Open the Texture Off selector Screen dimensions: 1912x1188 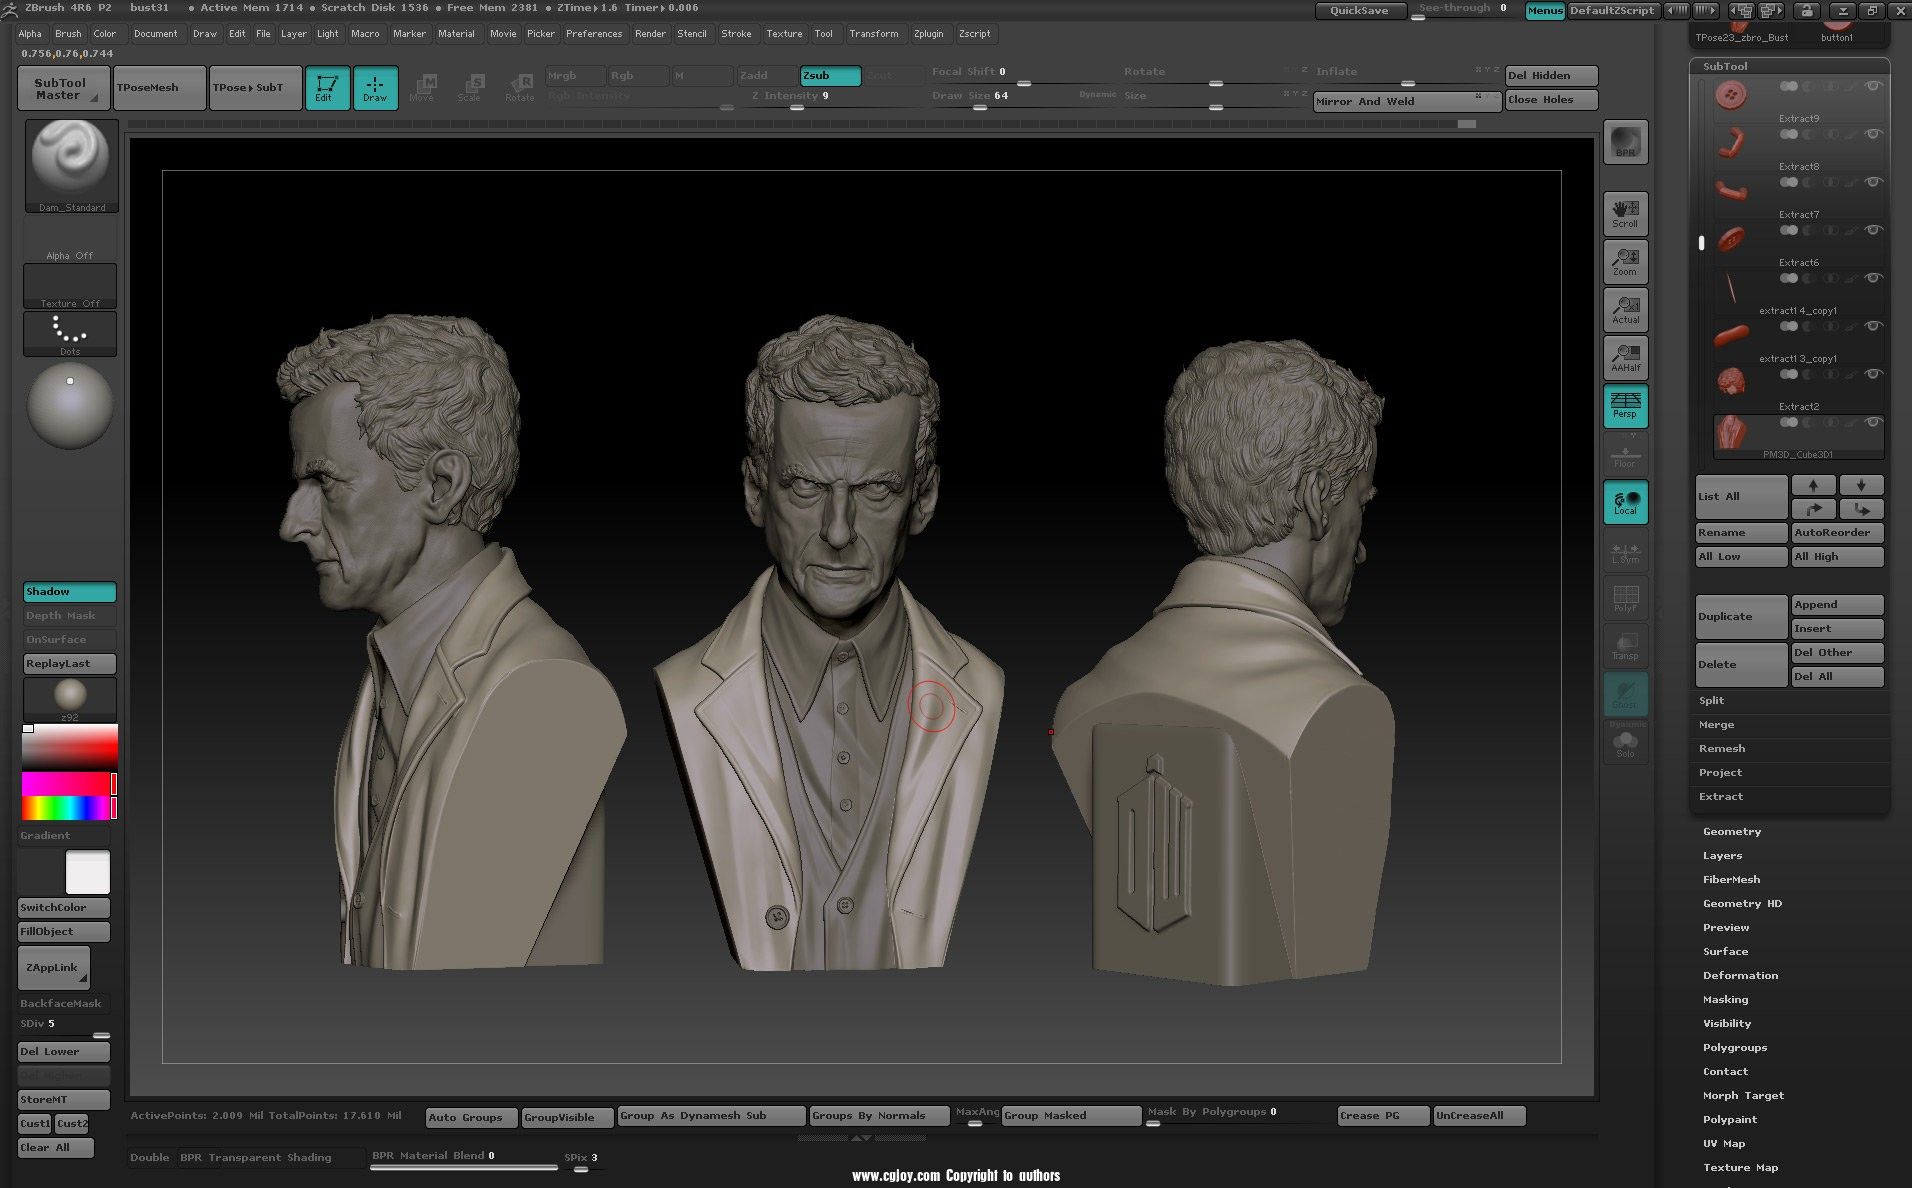(x=70, y=287)
